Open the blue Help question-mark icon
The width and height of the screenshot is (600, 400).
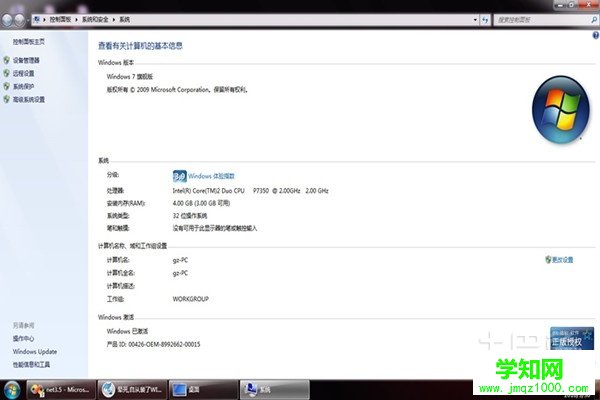tap(596, 35)
